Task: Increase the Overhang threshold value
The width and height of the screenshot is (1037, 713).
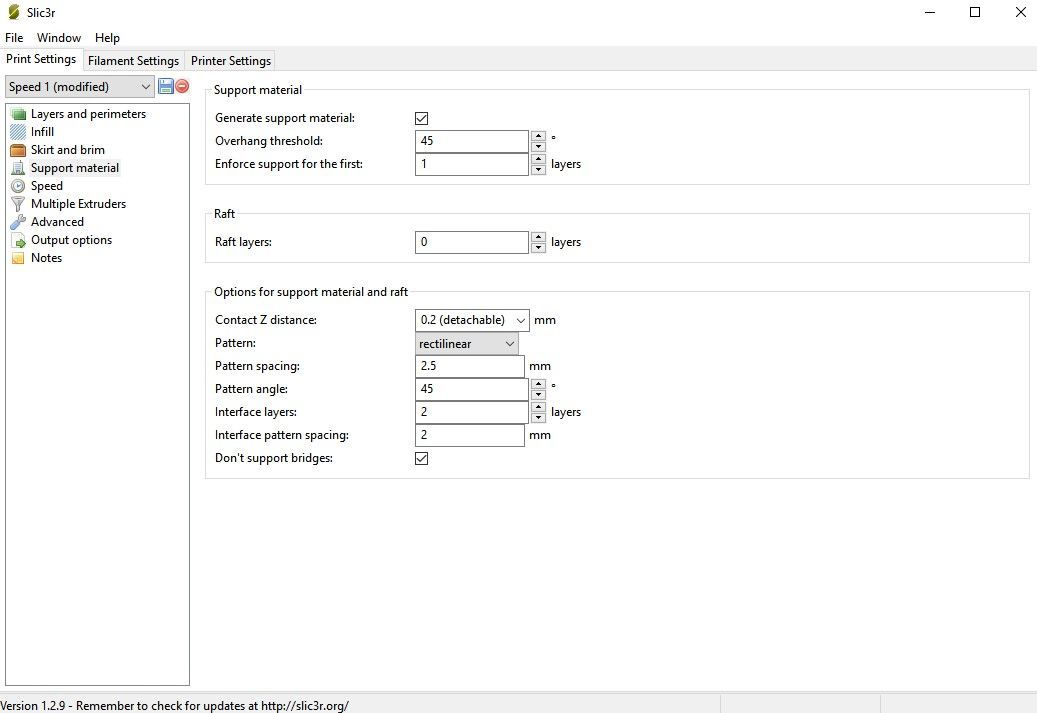Action: [538, 136]
